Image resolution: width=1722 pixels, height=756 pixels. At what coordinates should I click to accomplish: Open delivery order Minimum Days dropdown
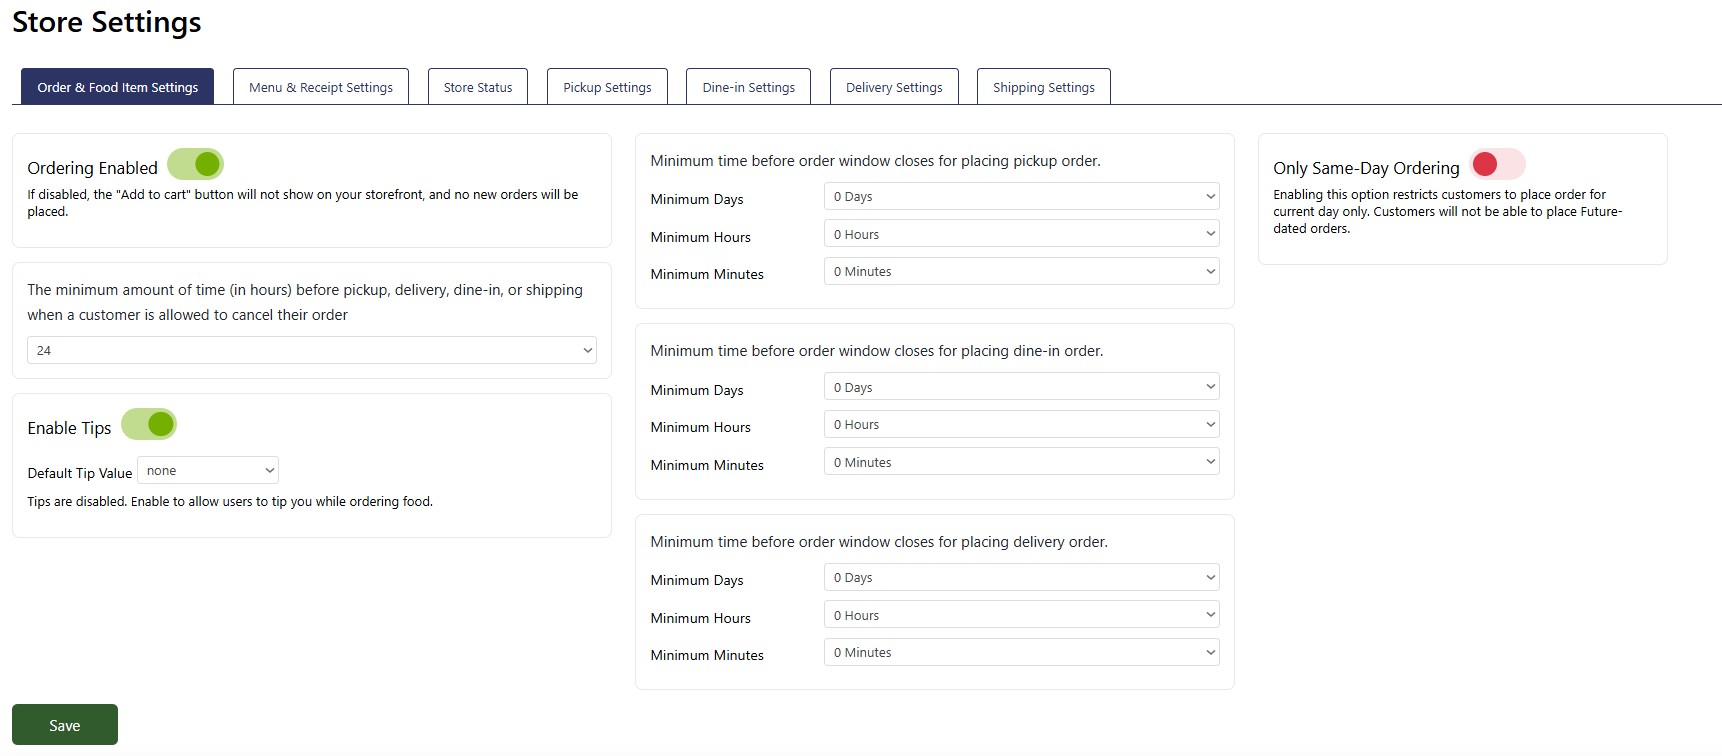(1021, 578)
